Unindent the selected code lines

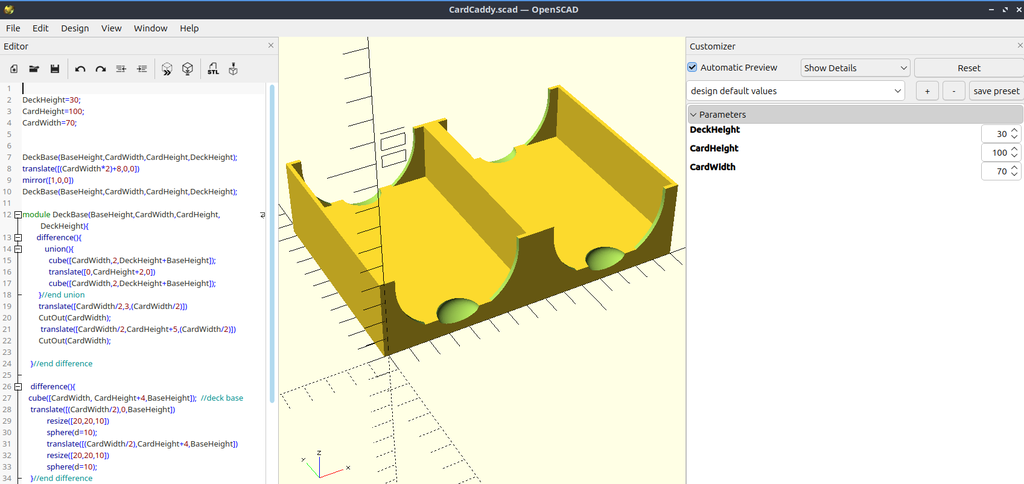(121, 69)
